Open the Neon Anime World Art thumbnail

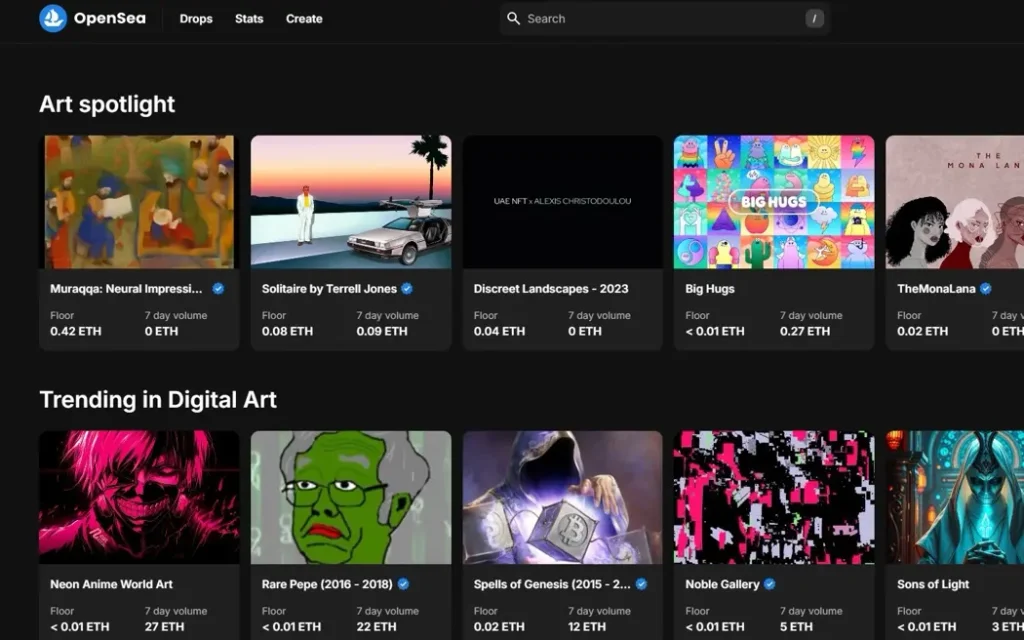139,497
